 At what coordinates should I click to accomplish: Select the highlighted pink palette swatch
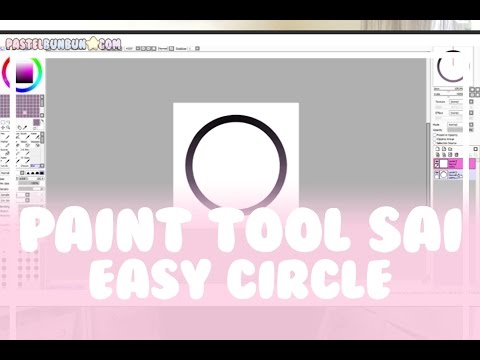click(24, 113)
